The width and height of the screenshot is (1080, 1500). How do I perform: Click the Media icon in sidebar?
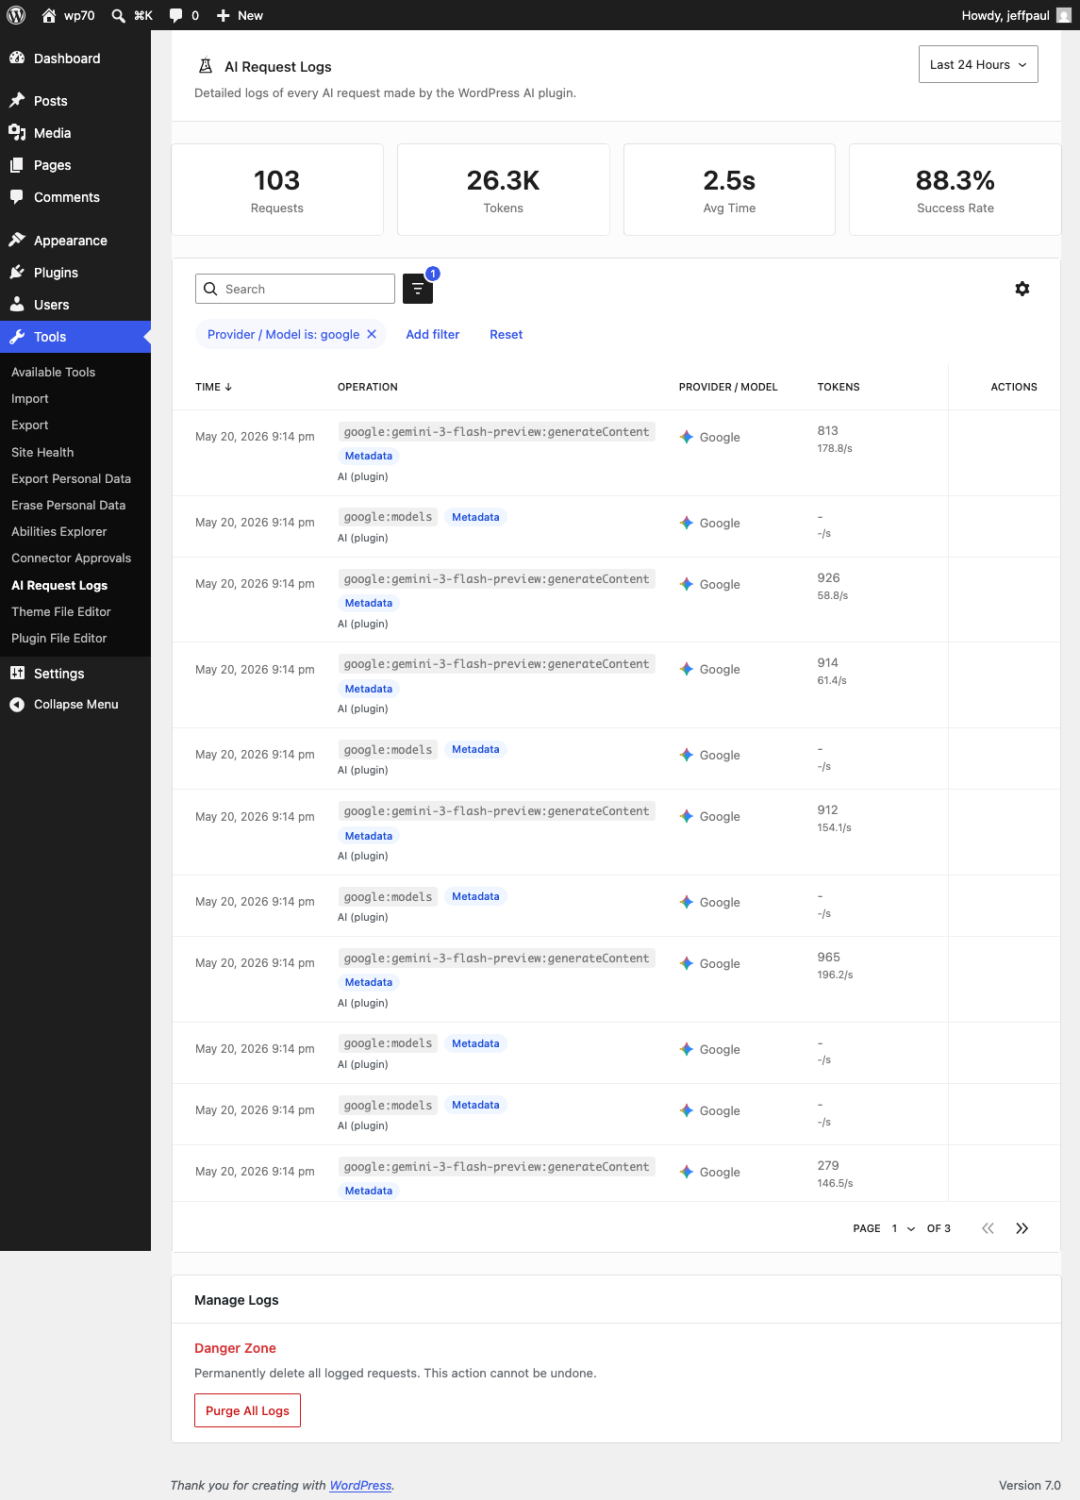pos(17,132)
